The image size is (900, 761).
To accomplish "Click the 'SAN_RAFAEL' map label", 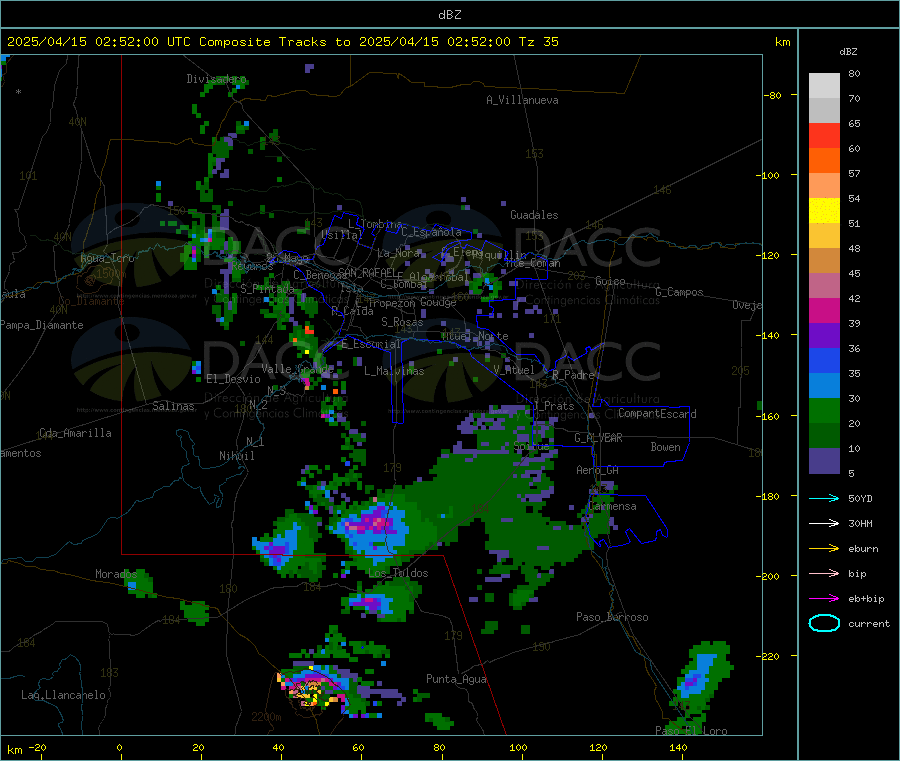I will 366,272.
